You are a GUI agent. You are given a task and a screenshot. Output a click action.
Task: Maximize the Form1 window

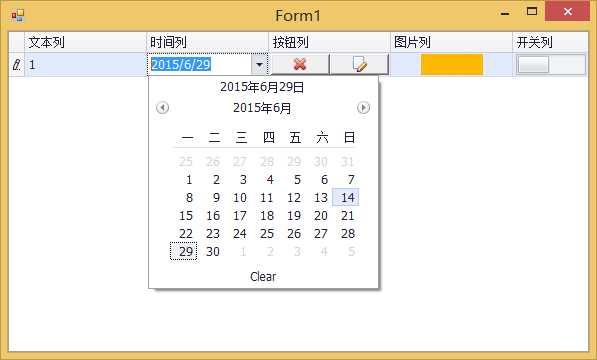click(x=532, y=11)
